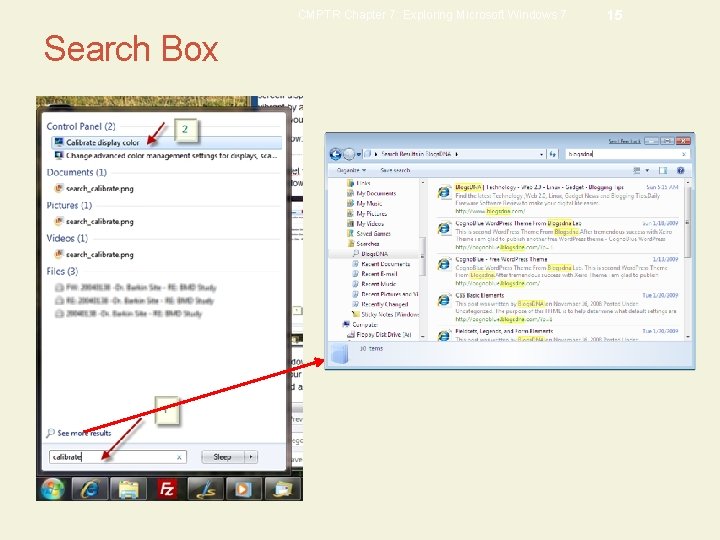The image size is (720, 540).
Task: Select the Control Panel (2) results header
Action: point(81,126)
